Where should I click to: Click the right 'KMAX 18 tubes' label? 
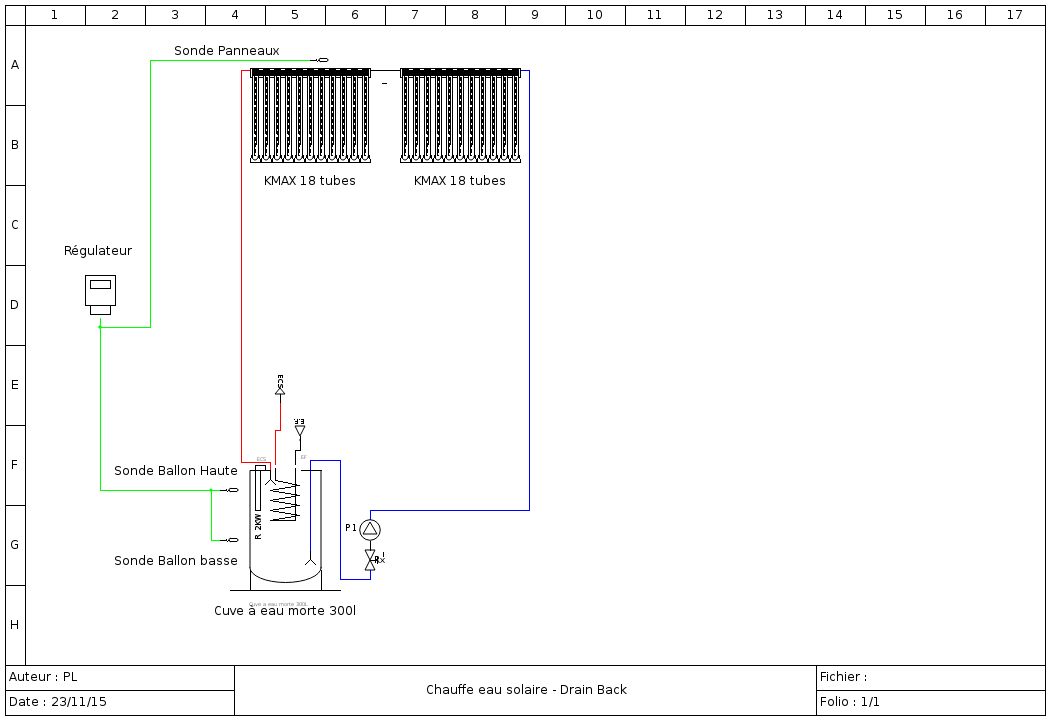(459, 181)
